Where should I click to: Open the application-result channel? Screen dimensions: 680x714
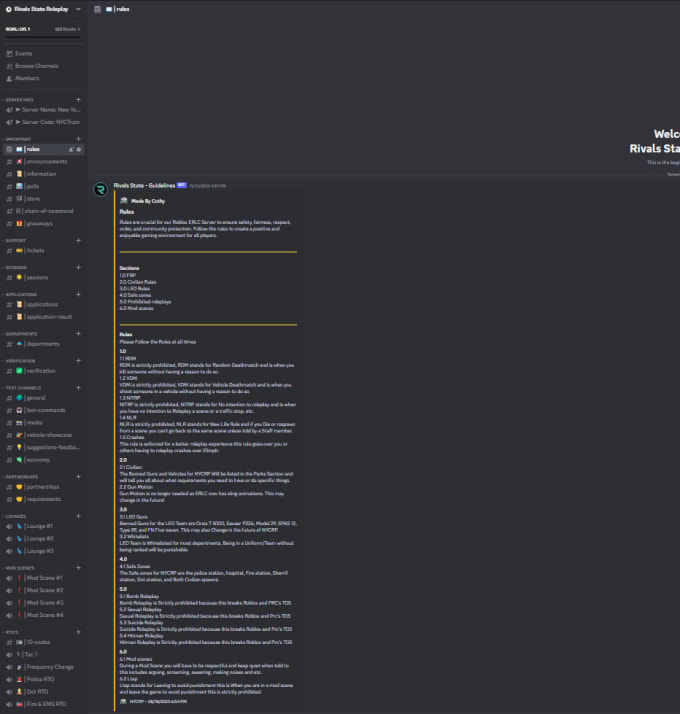tap(43, 317)
